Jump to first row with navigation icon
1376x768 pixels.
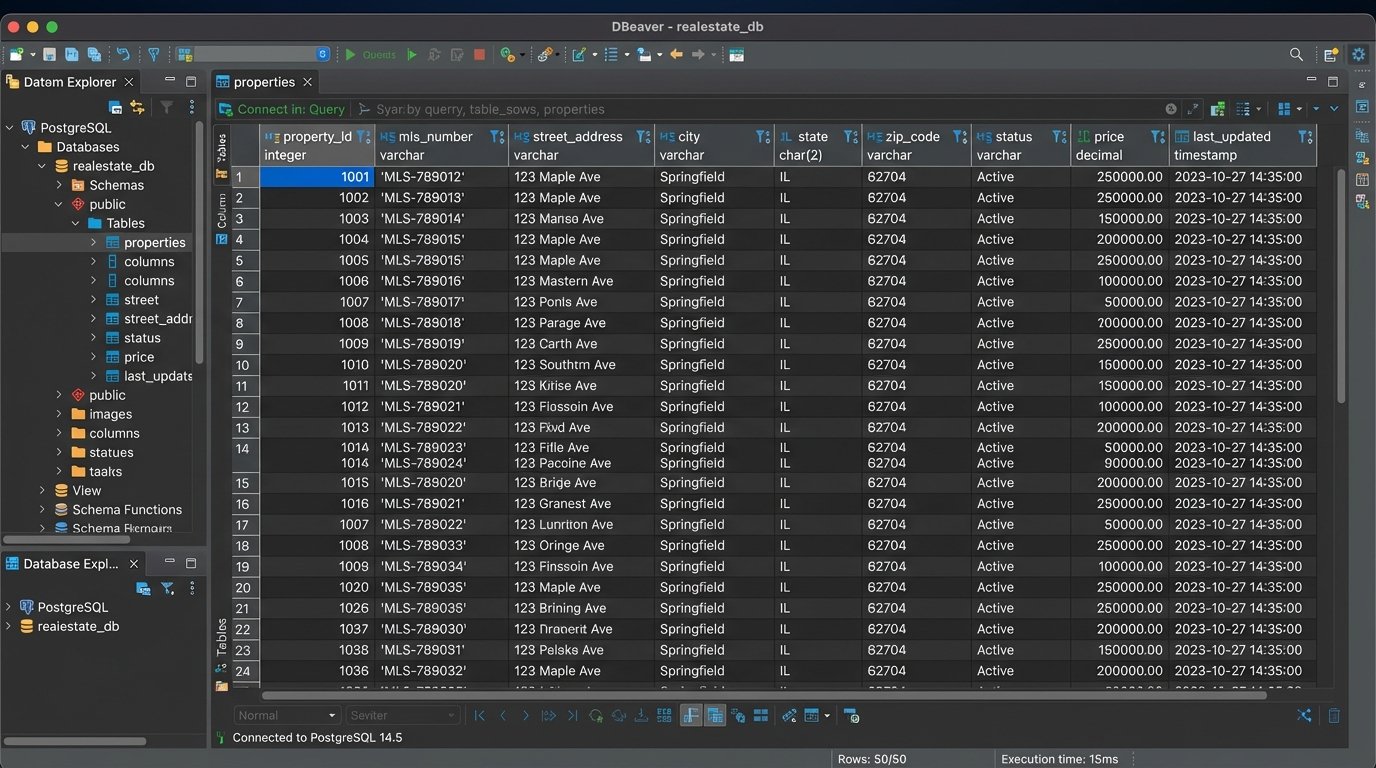(480, 716)
